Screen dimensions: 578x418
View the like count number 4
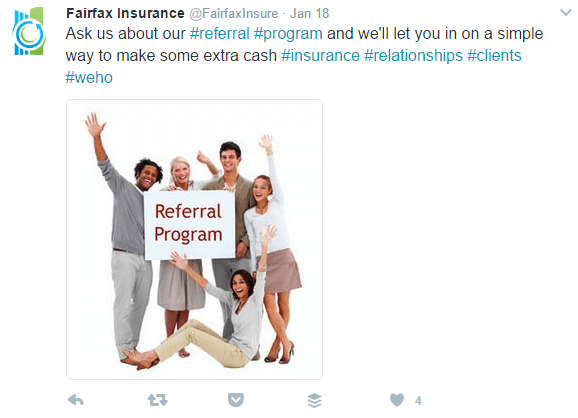[418, 401]
